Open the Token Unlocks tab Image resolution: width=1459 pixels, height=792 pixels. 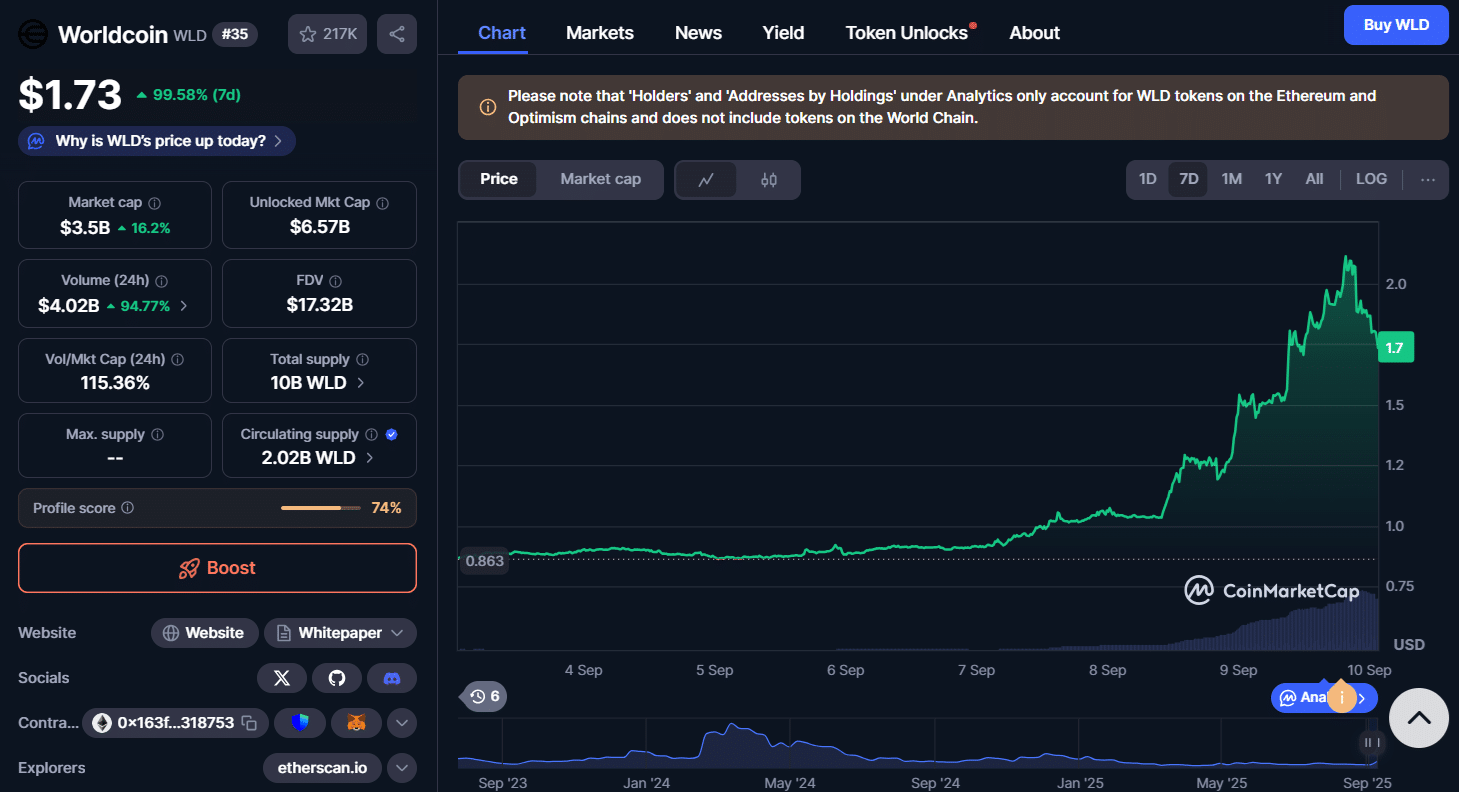[x=906, y=33]
